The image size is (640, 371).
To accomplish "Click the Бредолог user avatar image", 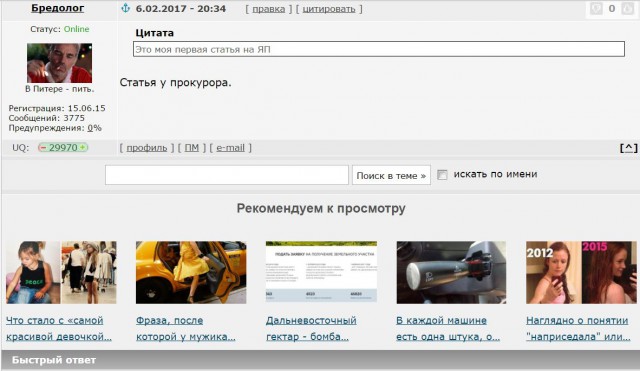I will coord(60,63).
